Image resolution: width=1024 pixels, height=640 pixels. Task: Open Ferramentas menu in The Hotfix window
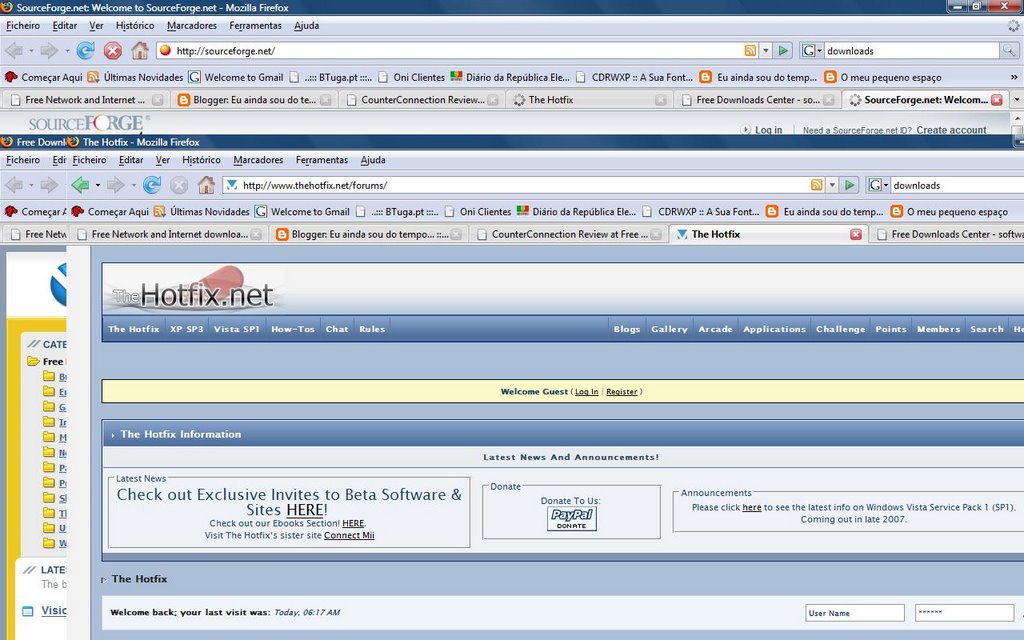click(322, 160)
